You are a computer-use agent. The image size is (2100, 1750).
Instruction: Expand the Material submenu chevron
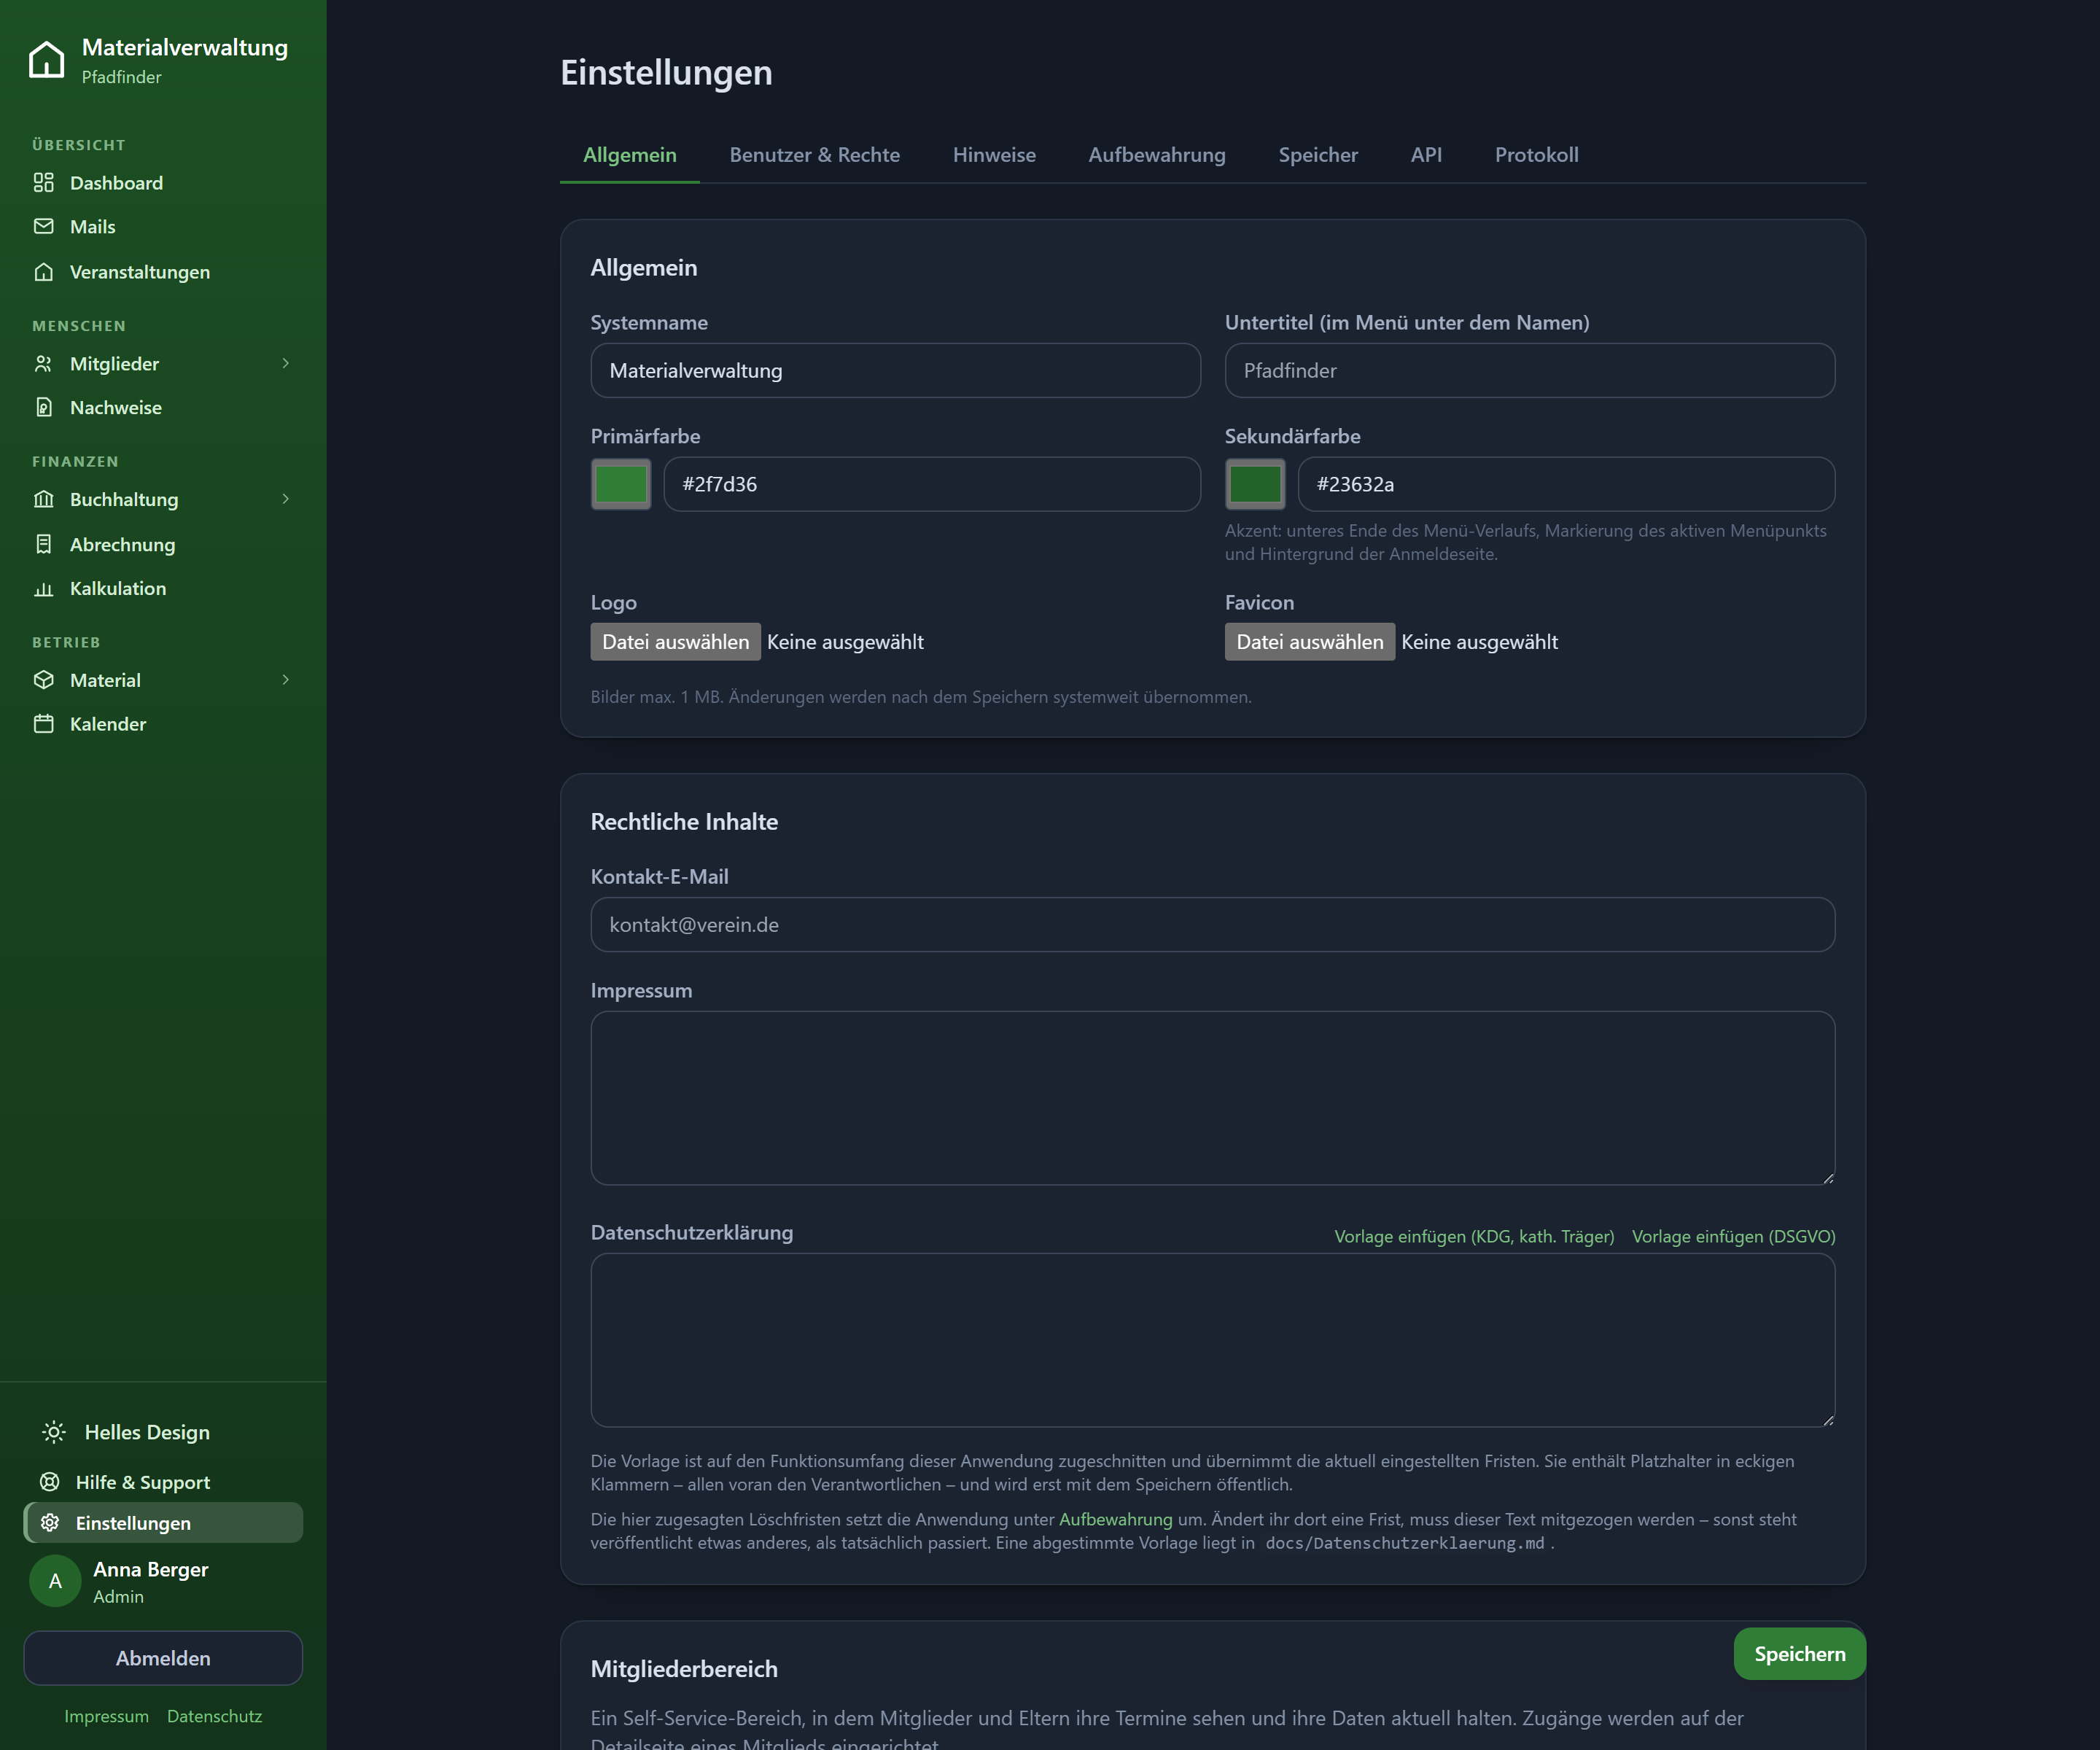click(285, 679)
